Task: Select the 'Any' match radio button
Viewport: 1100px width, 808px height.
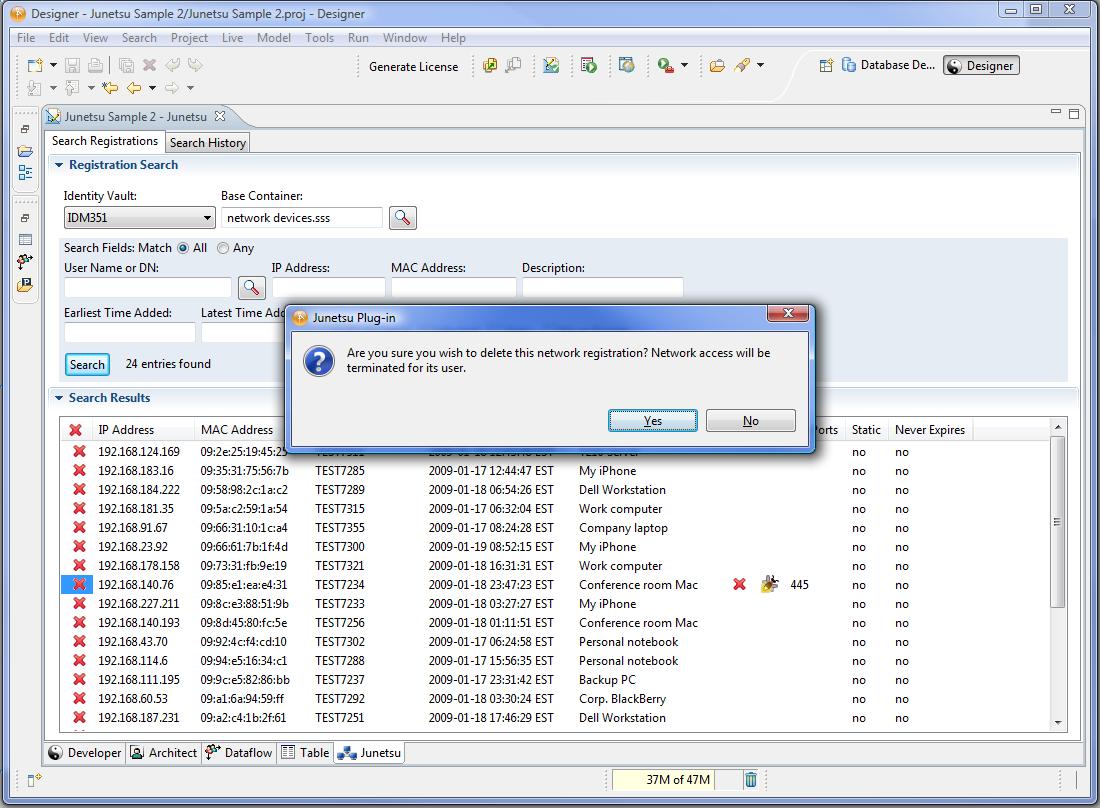Action: [x=223, y=248]
